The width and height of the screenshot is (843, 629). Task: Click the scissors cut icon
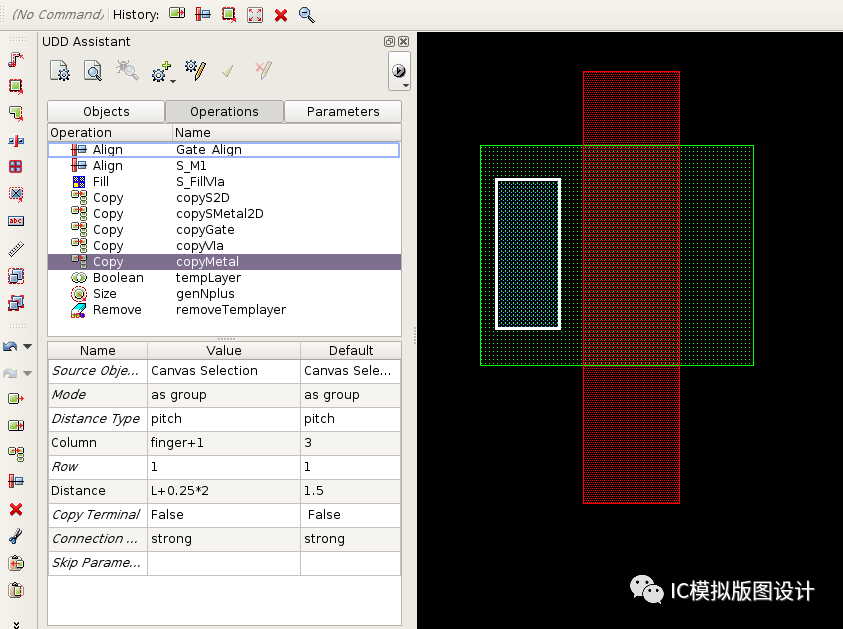(16, 536)
